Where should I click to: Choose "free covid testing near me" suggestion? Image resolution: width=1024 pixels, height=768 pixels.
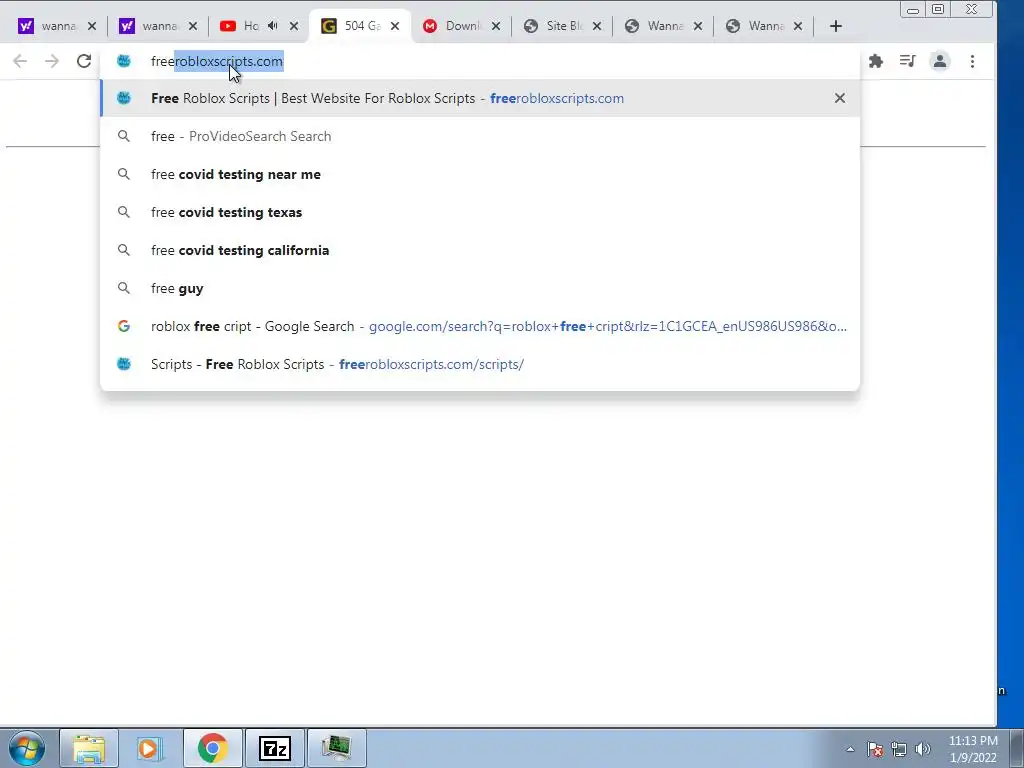(x=480, y=174)
